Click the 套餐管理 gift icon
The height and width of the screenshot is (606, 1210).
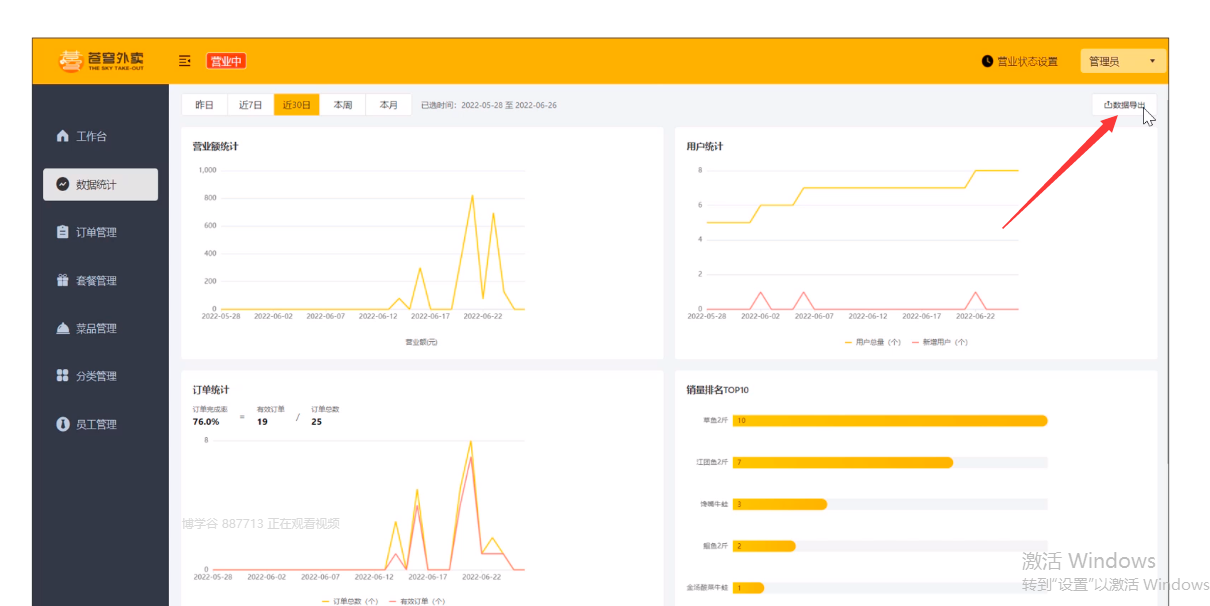coord(63,280)
